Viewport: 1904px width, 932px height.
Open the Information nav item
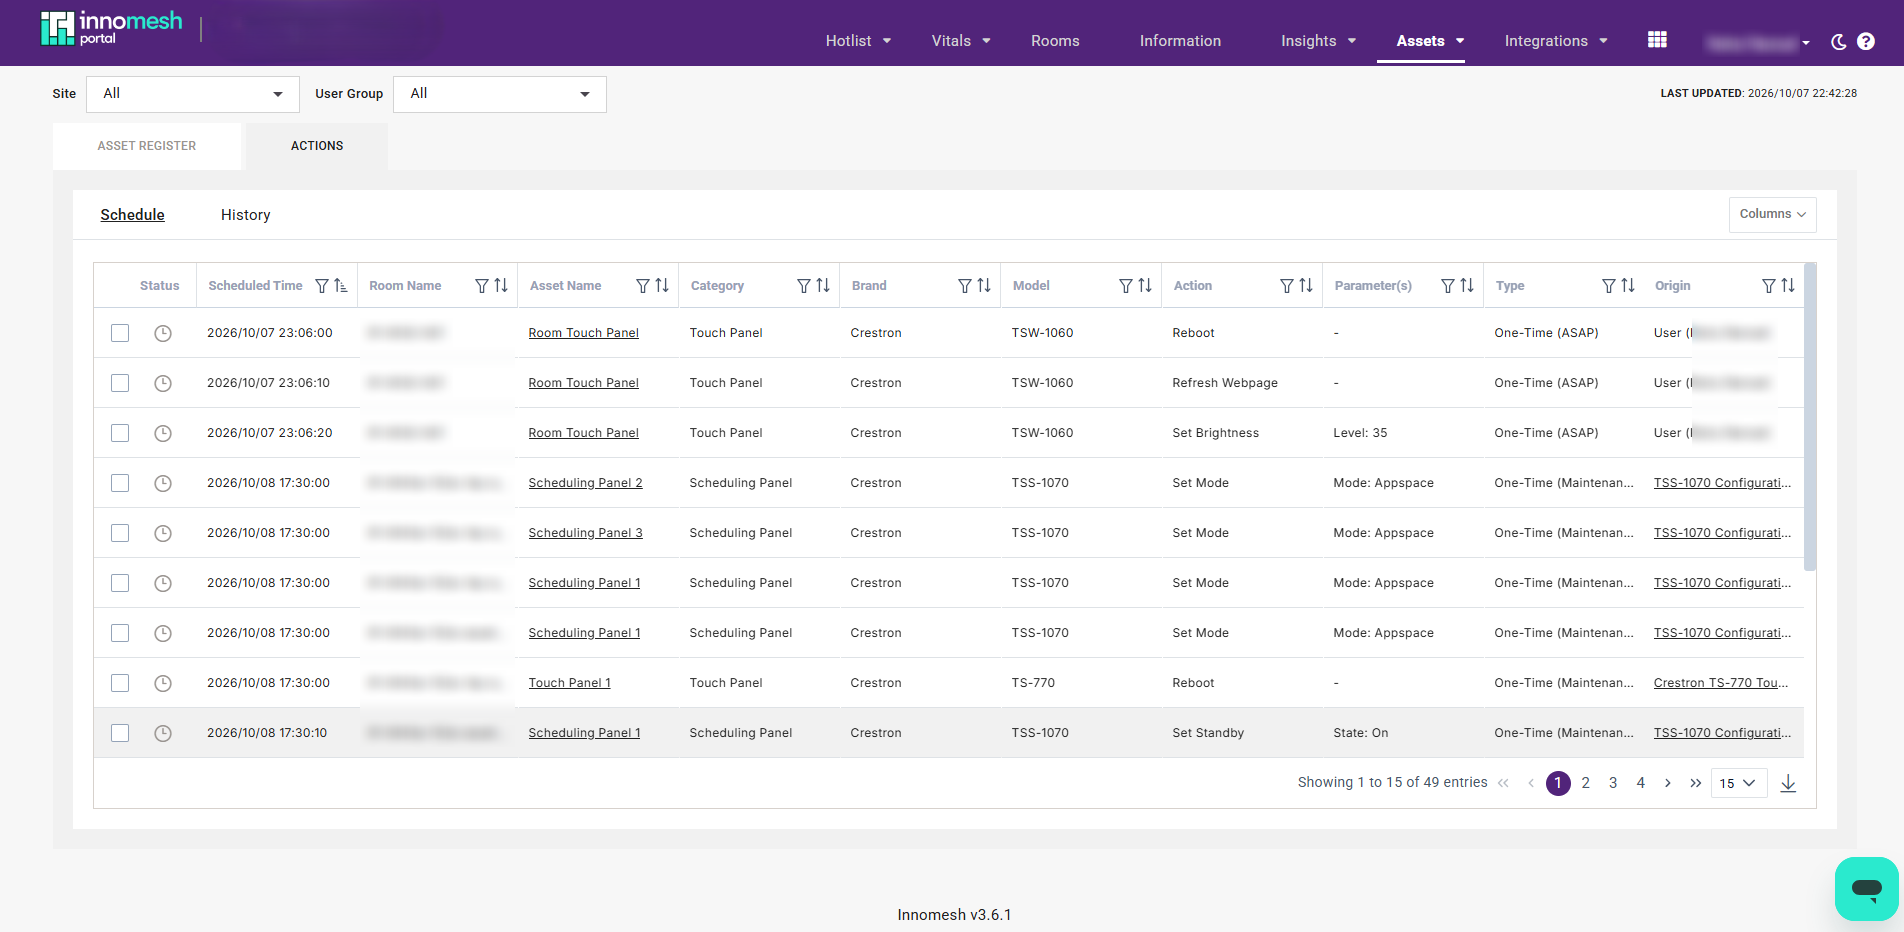tap(1180, 41)
